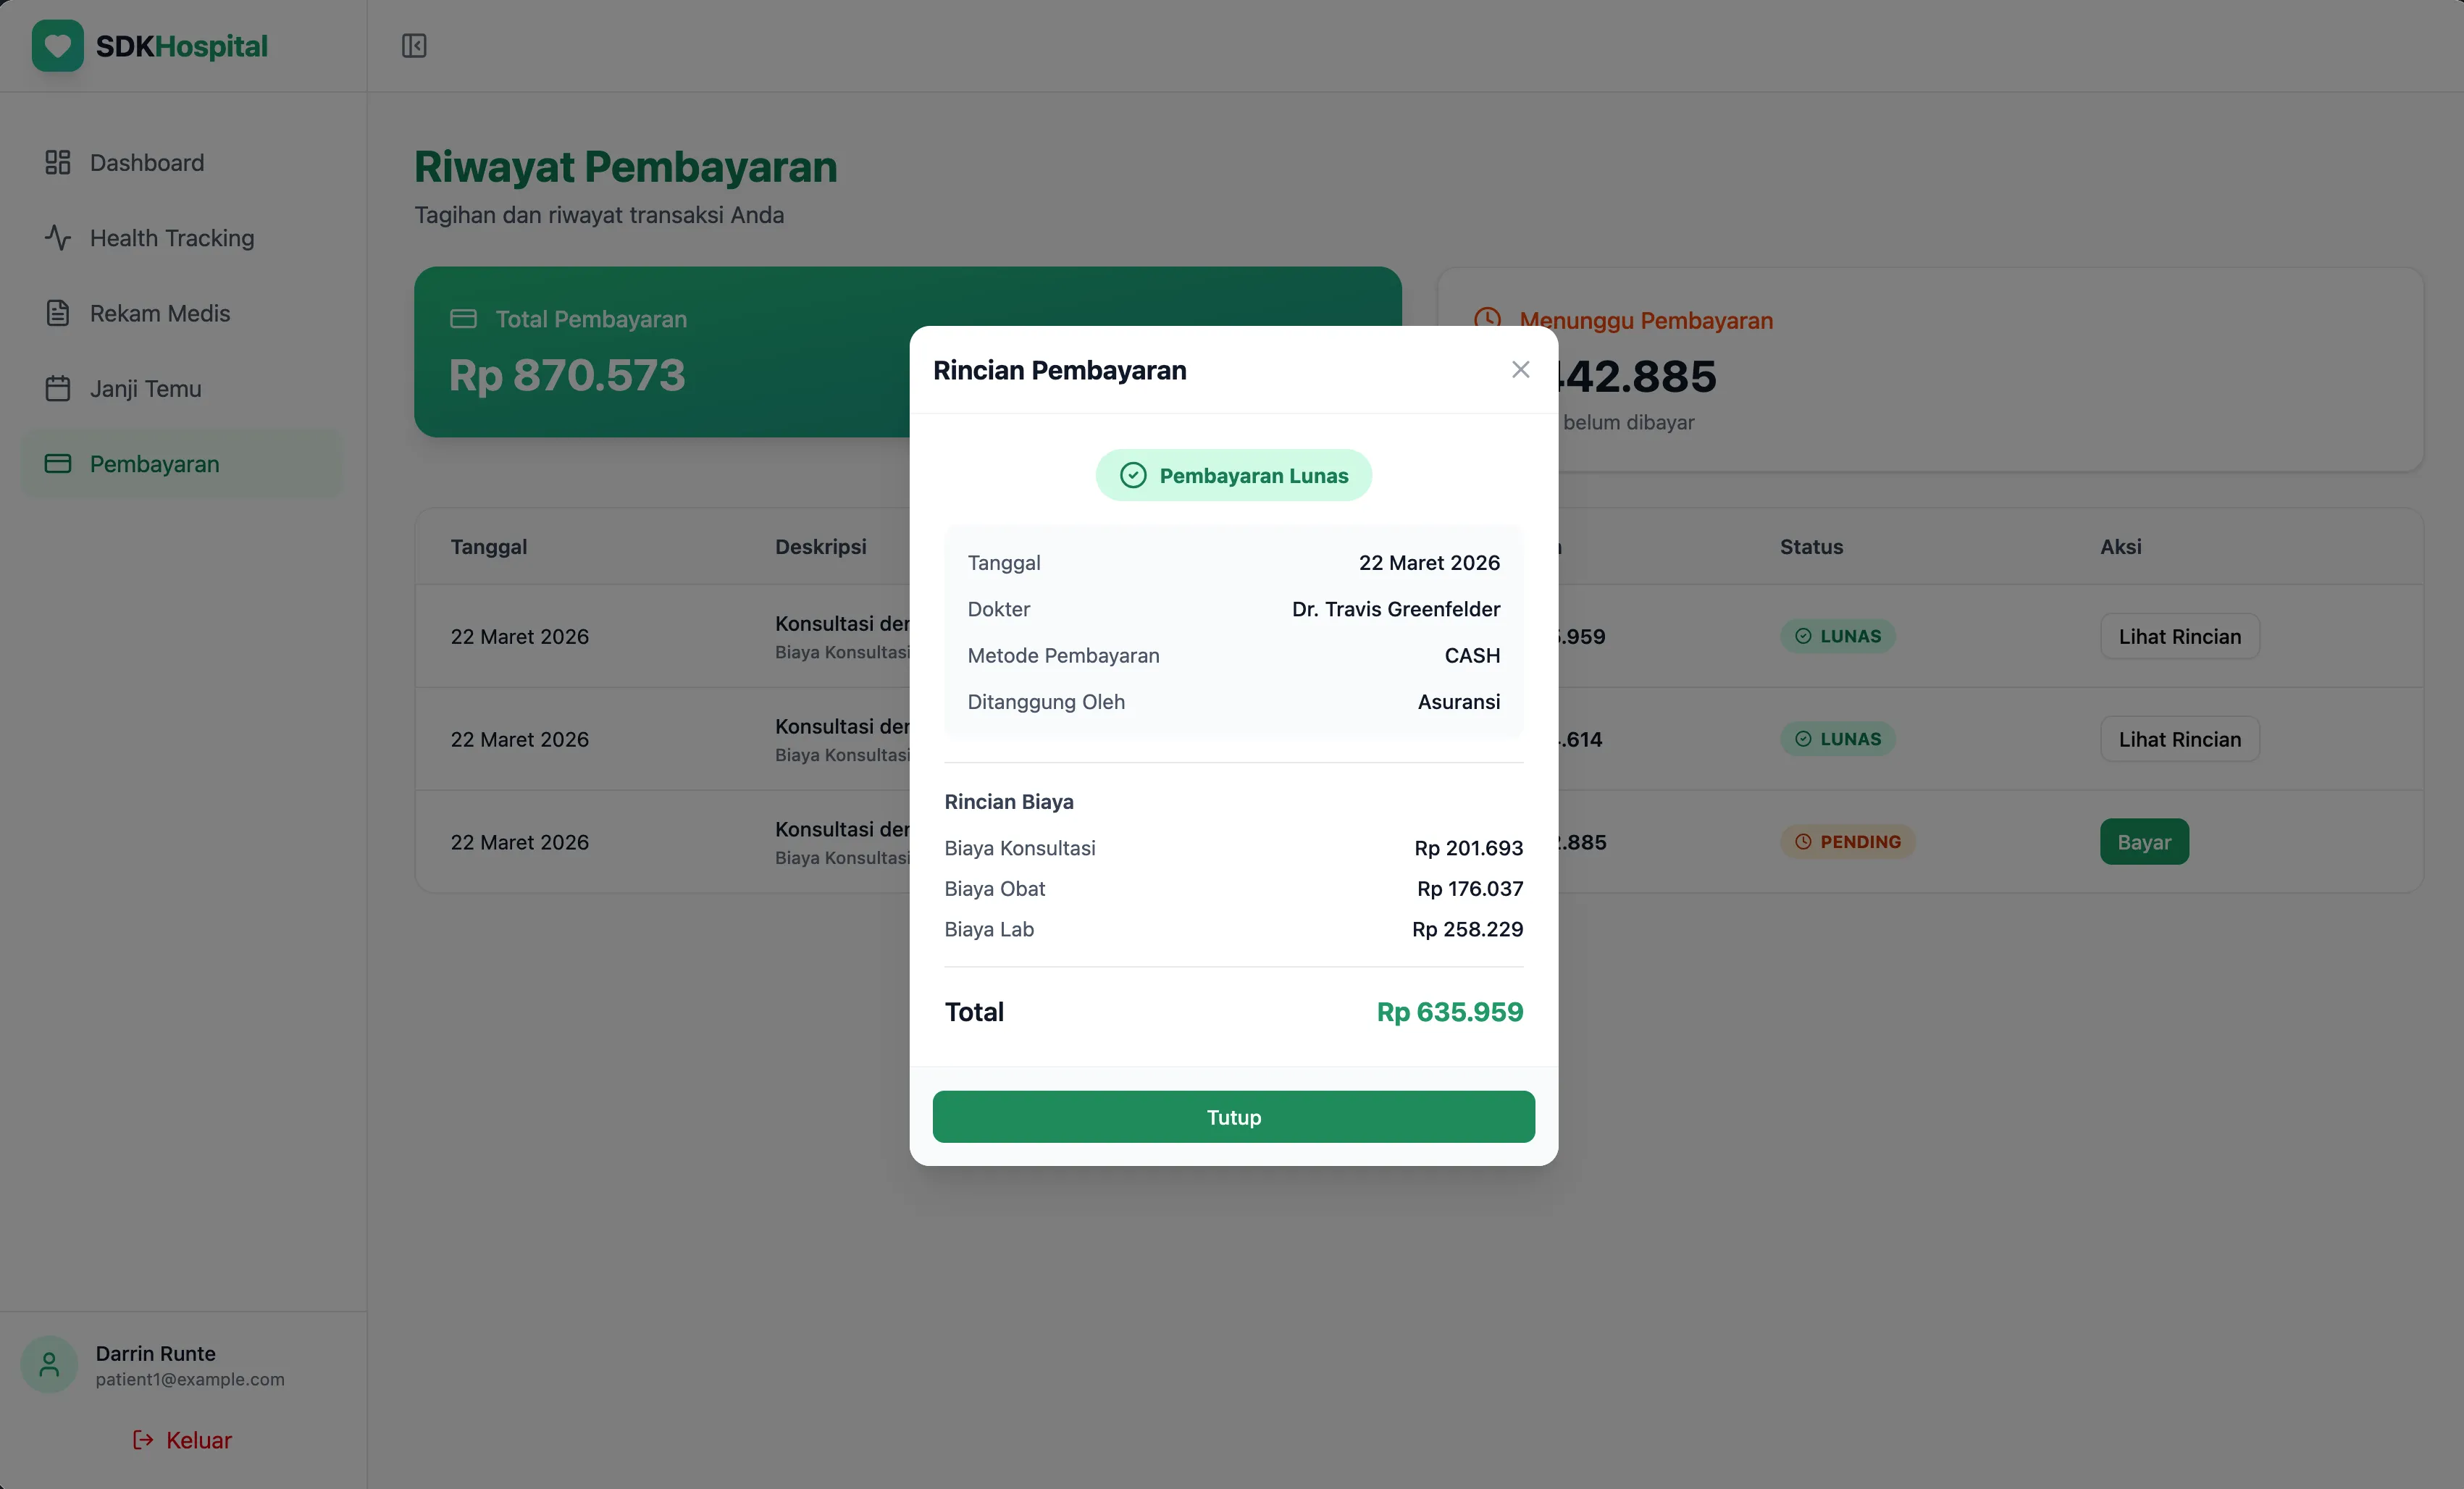Click the PENDING status badge
The image size is (2464, 1489).
1848,841
